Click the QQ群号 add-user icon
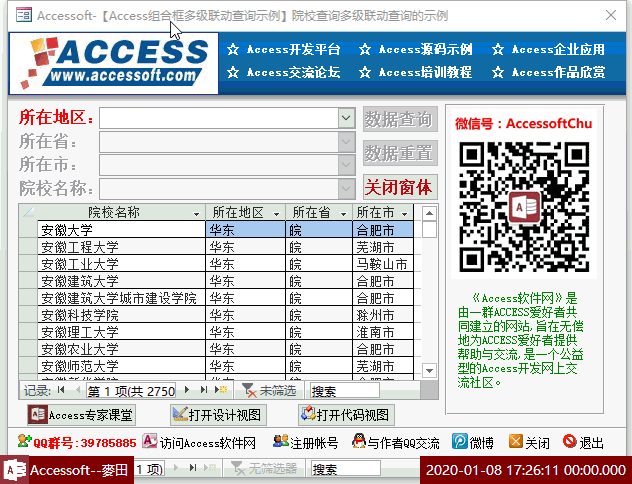 (x=24, y=441)
